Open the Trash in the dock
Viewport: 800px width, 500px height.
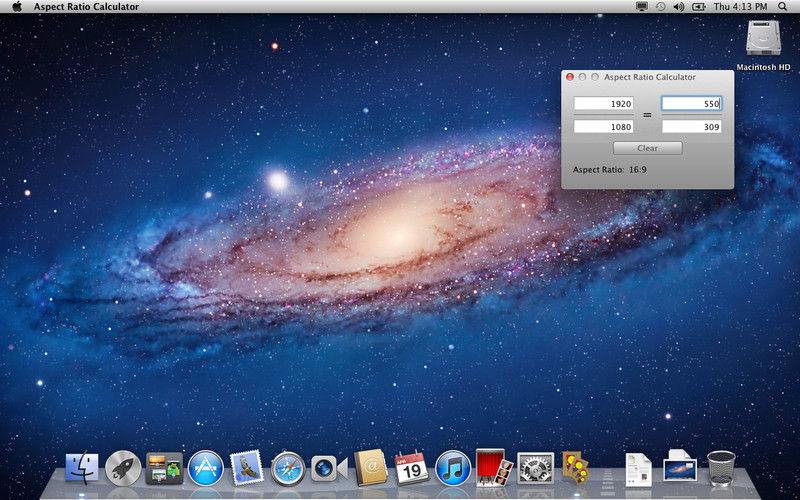coord(721,468)
